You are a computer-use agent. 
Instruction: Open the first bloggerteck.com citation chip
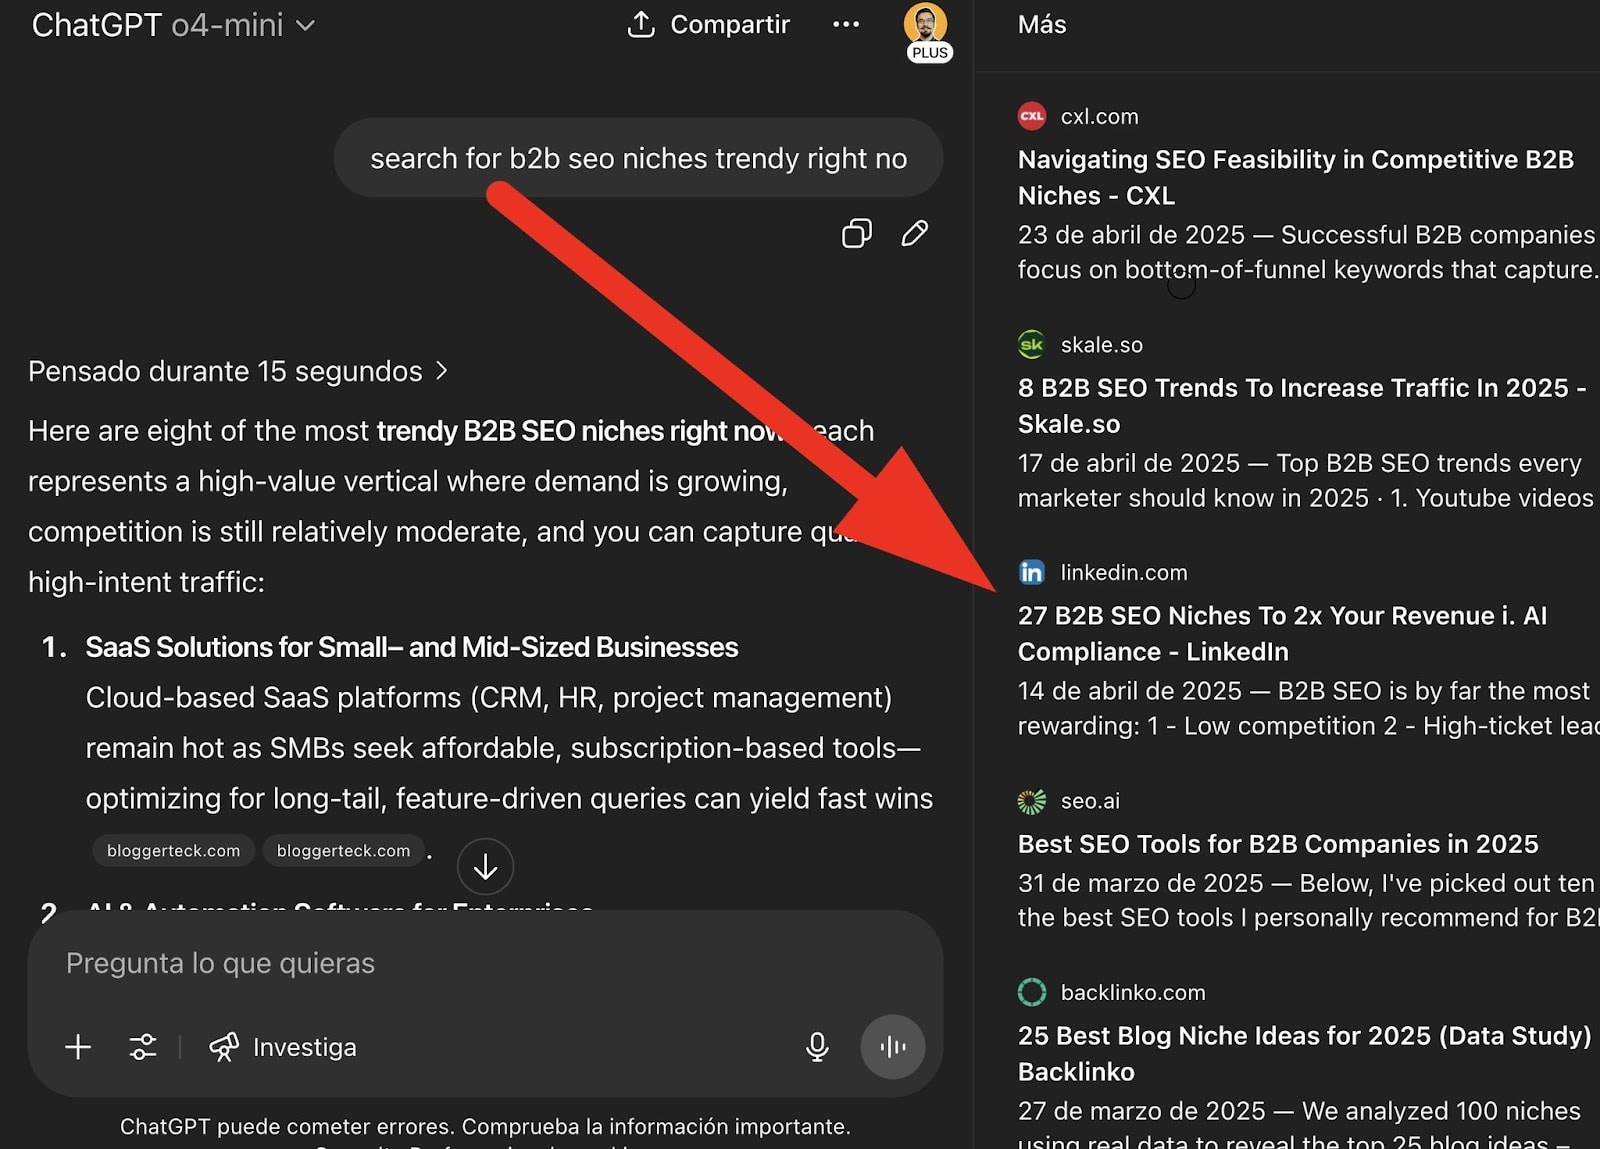174,851
